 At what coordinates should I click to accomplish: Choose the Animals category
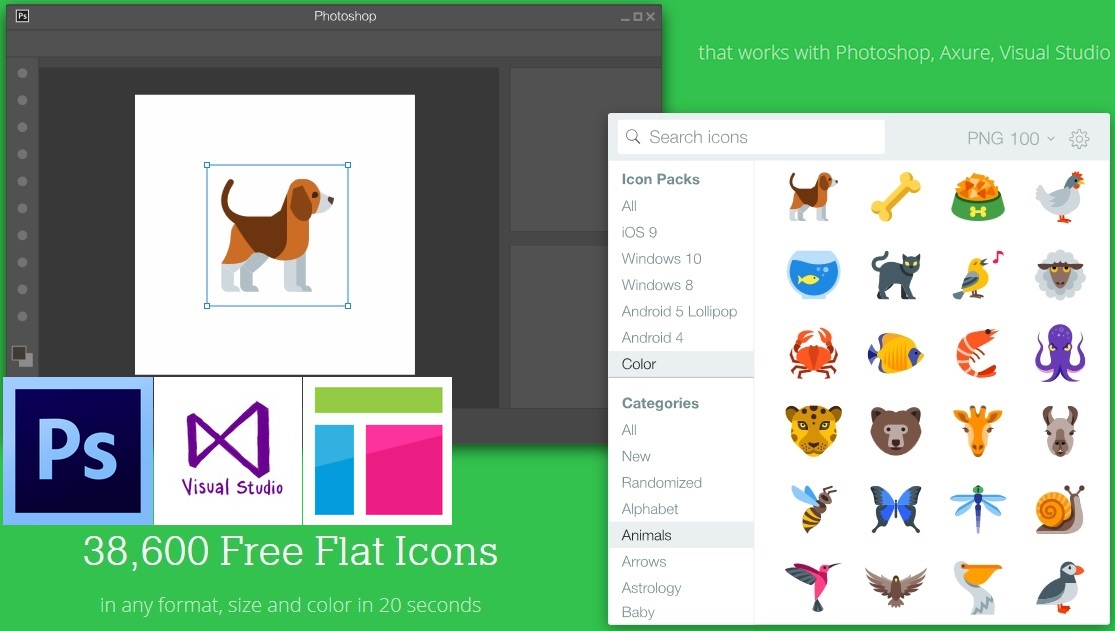646,535
